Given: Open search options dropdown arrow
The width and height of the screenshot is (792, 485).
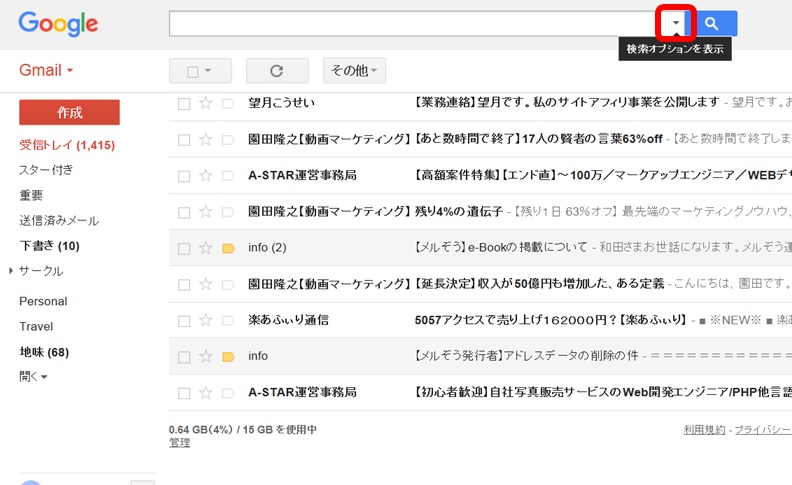Looking at the screenshot, I should [676, 23].
